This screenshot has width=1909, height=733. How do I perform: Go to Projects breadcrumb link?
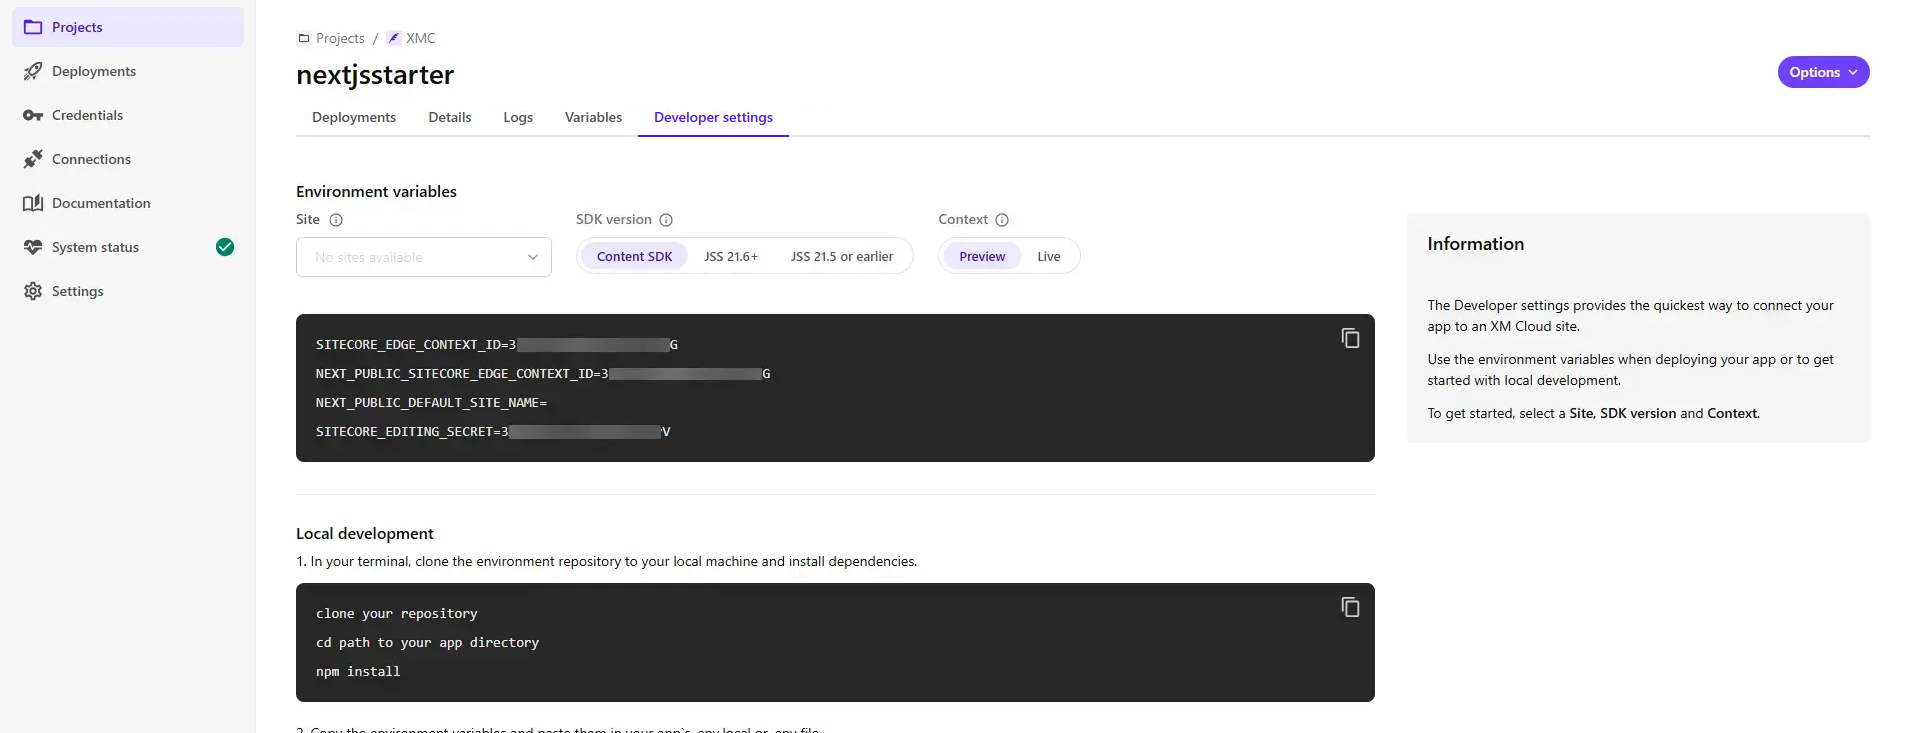(x=340, y=38)
